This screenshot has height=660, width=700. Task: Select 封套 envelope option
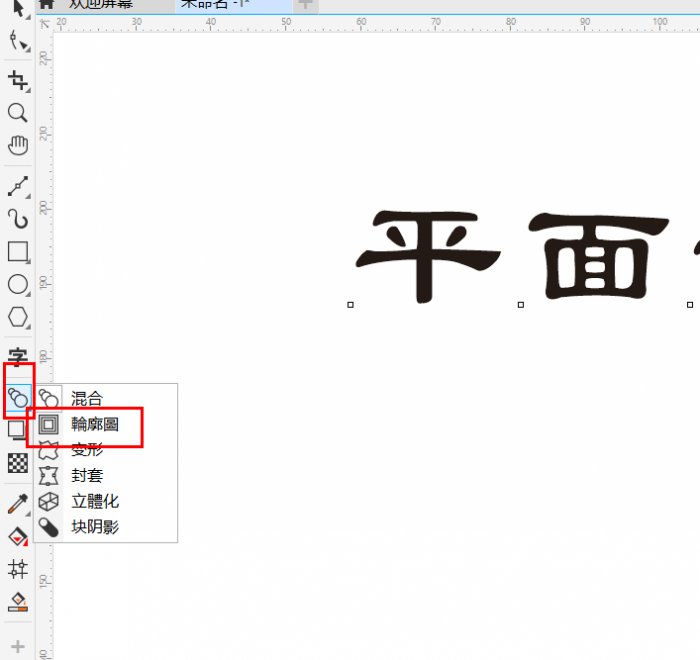tap(86, 475)
